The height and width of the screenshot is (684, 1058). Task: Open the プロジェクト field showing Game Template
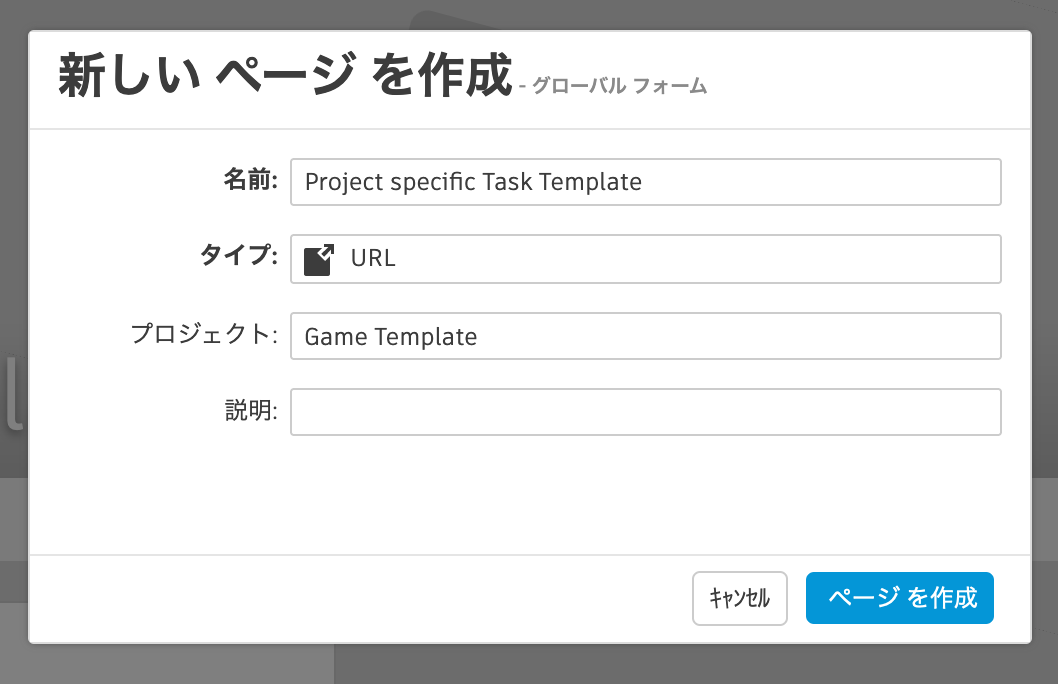coord(645,336)
